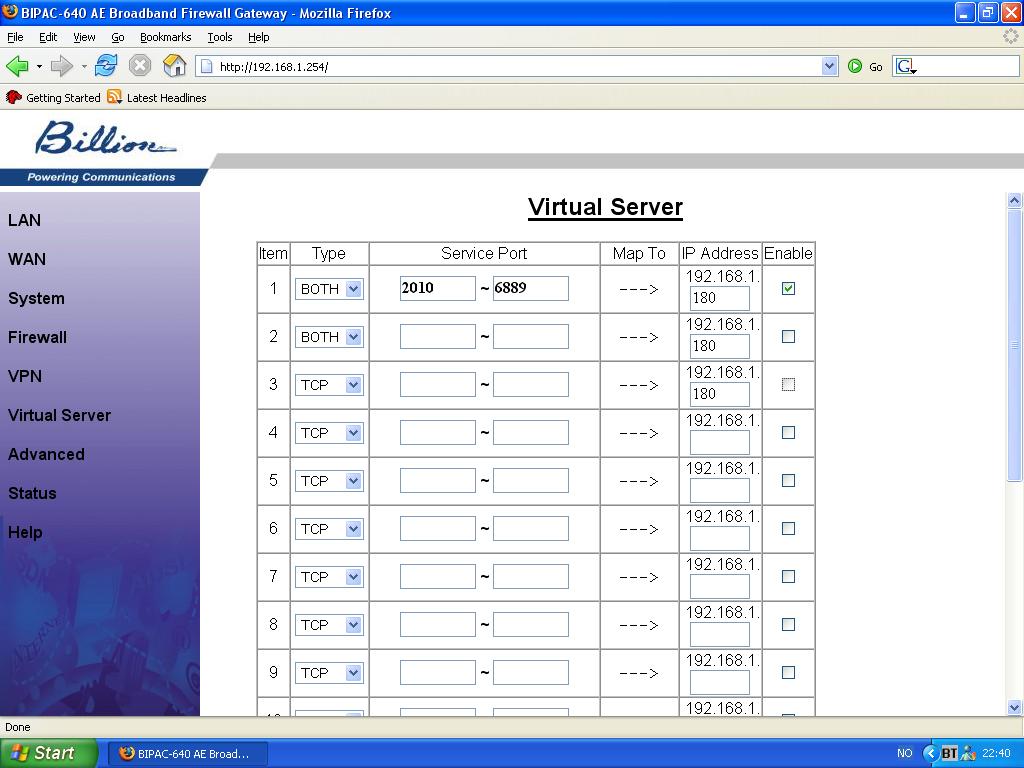Open the Forward history dropdown arrow

[x=84, y=67]
